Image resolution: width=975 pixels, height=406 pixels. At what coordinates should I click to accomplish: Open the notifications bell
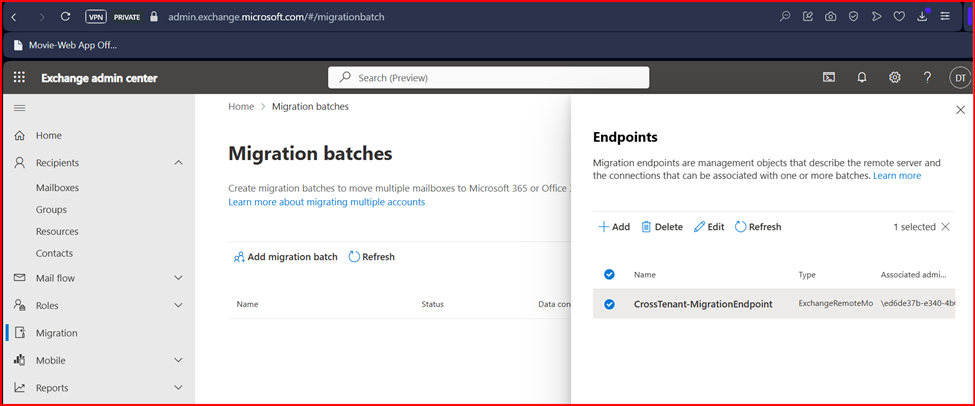[862, 78]
